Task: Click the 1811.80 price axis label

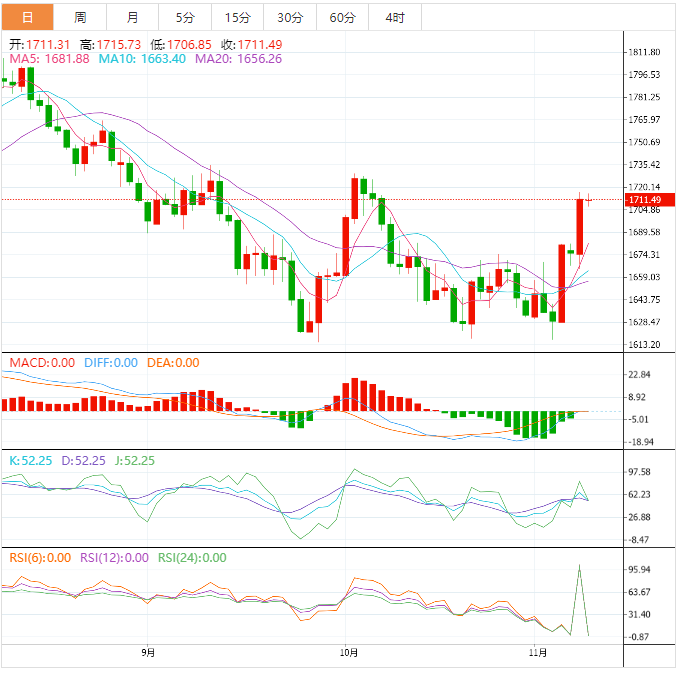Action: pyautogui.click(x=644, y=52)
